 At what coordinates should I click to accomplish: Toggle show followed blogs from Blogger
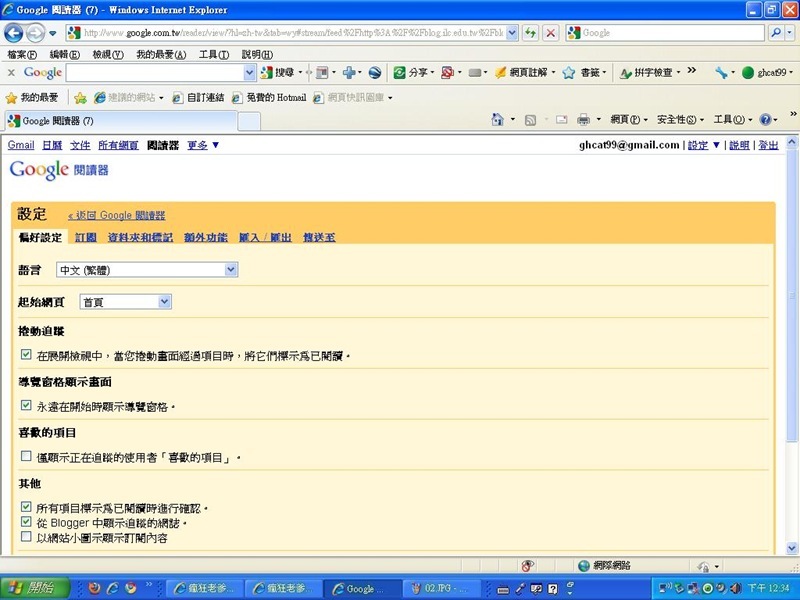click(x=26, y=521)
